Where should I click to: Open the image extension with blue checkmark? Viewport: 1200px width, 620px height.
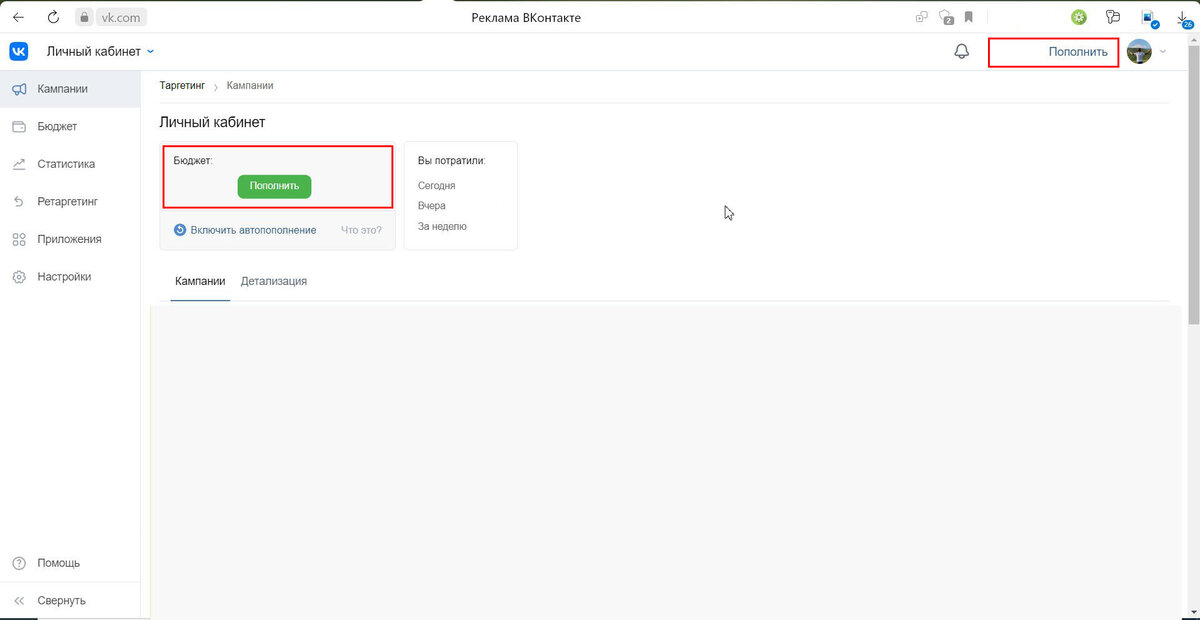pos(1150,18)
